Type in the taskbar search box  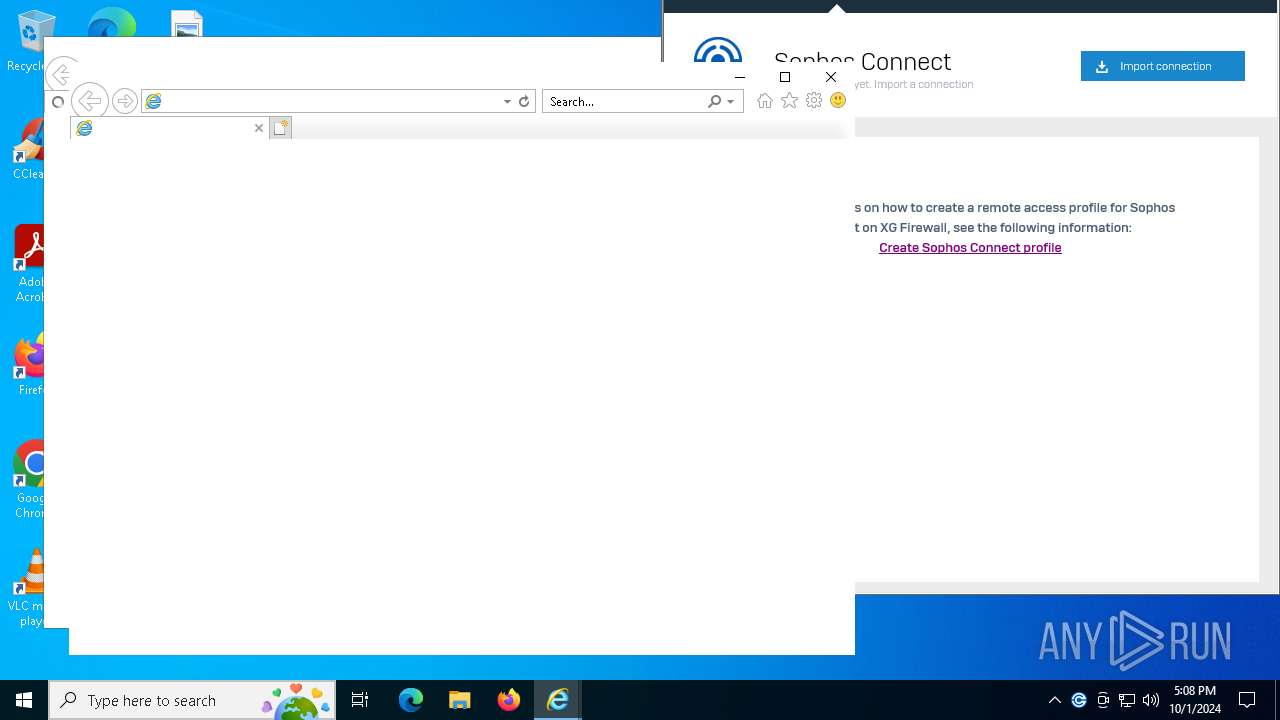193,700
